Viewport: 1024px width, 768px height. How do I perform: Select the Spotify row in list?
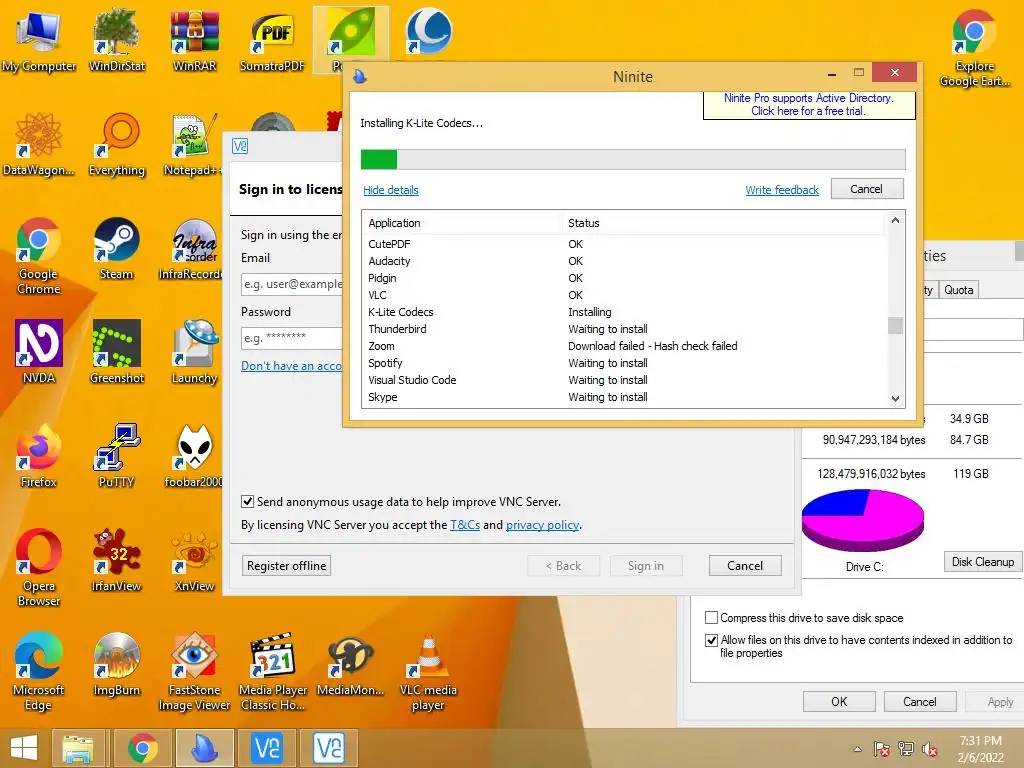click(625, 363)
